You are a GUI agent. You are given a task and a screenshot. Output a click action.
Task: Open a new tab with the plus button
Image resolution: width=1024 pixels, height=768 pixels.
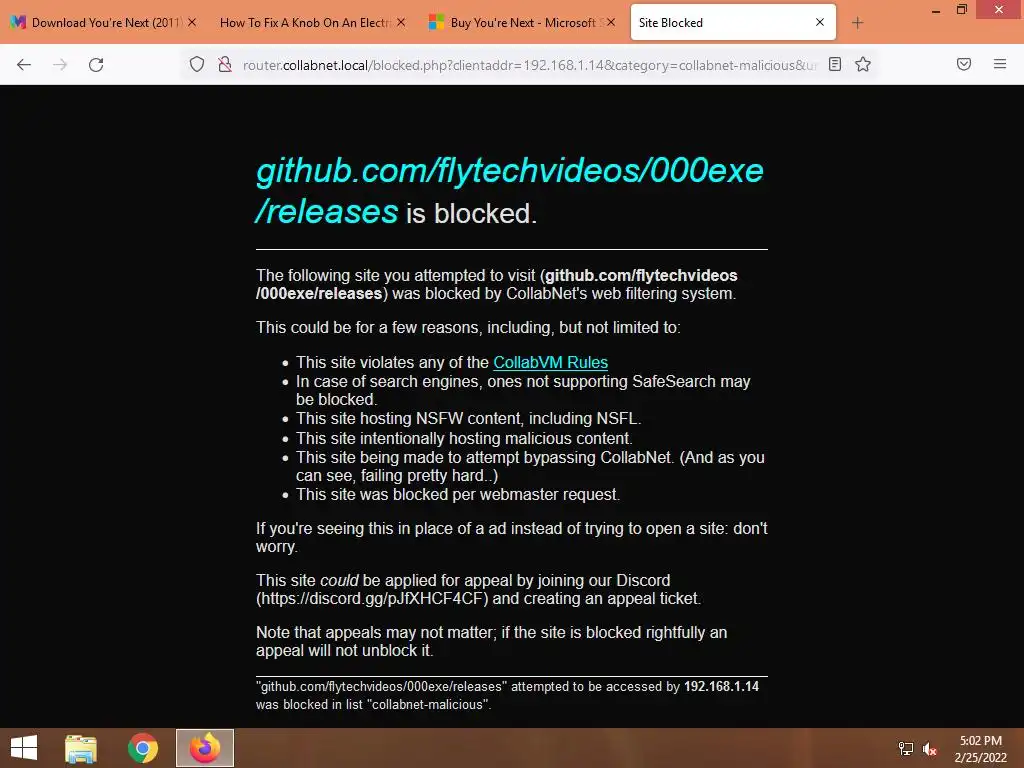point(857,23)
